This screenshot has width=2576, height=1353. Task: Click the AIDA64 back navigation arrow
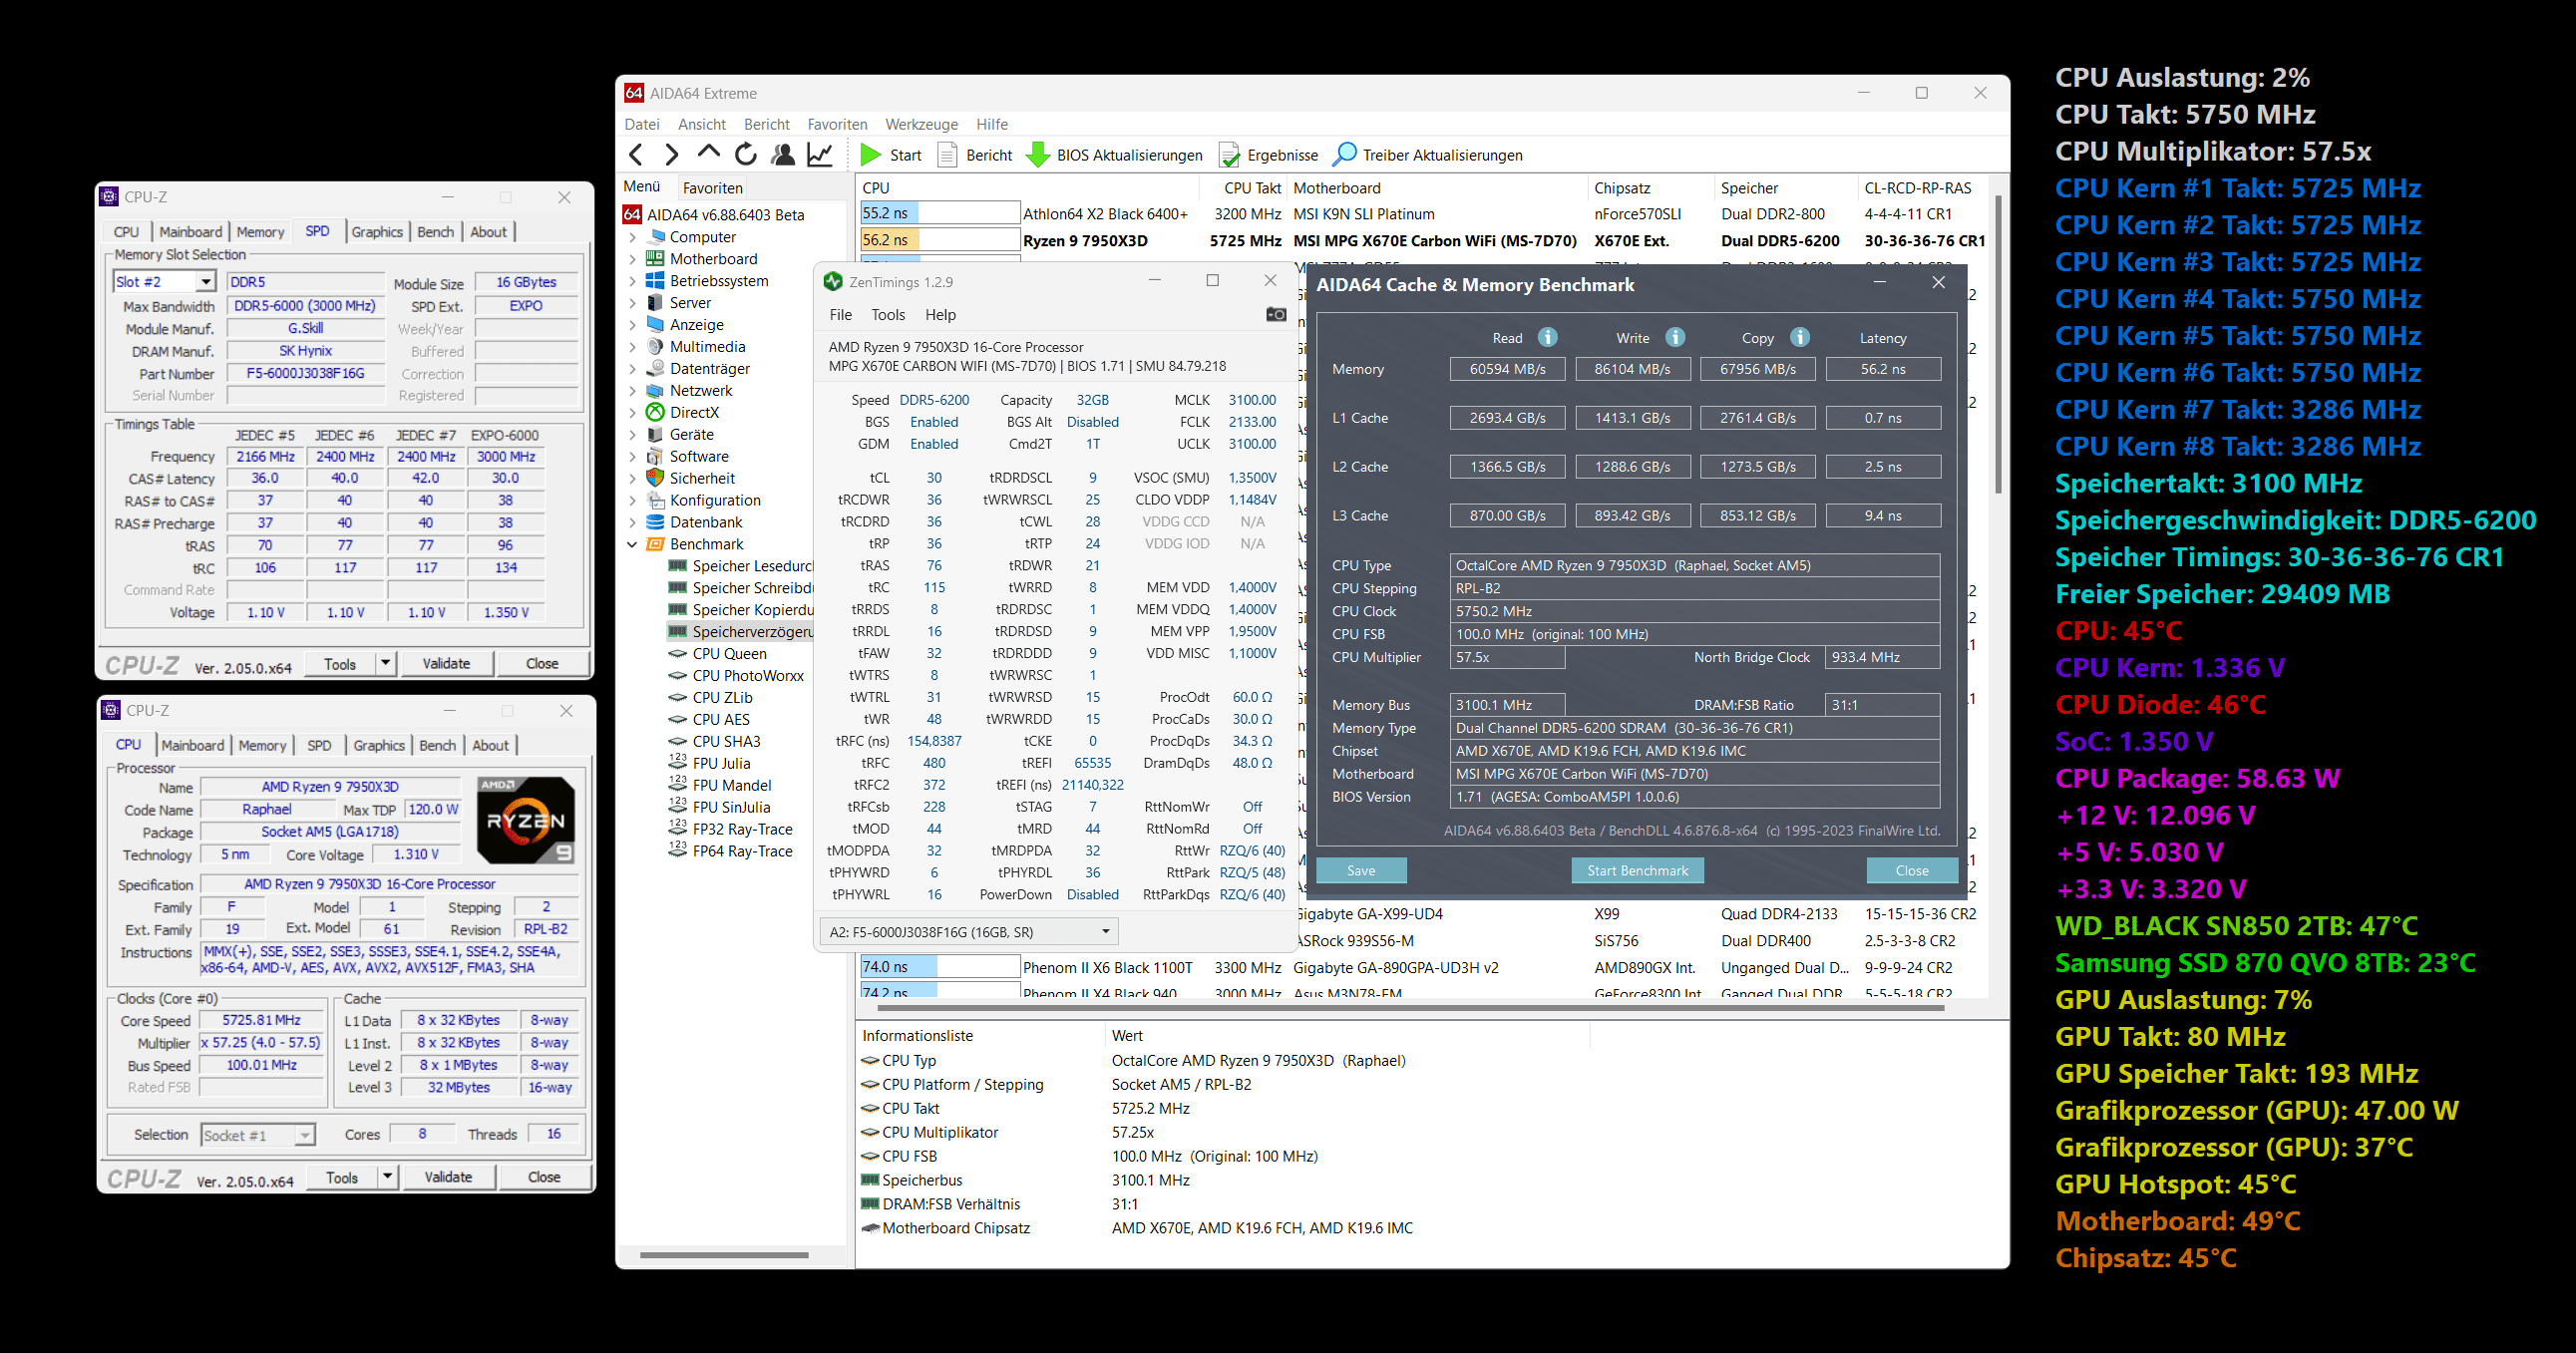[x=636, y=154]
